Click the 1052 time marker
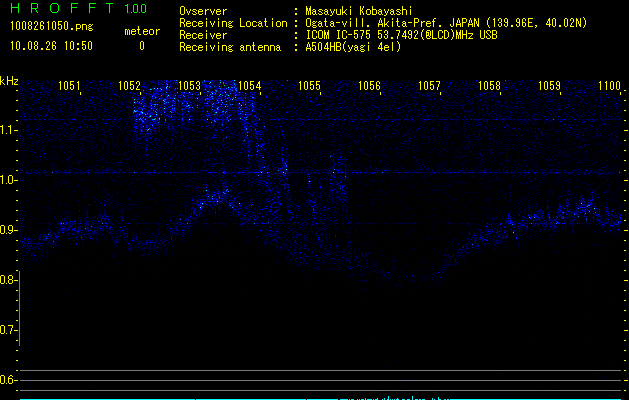The width and height of the screenshot is (629, 400). [x=129, y=86]
